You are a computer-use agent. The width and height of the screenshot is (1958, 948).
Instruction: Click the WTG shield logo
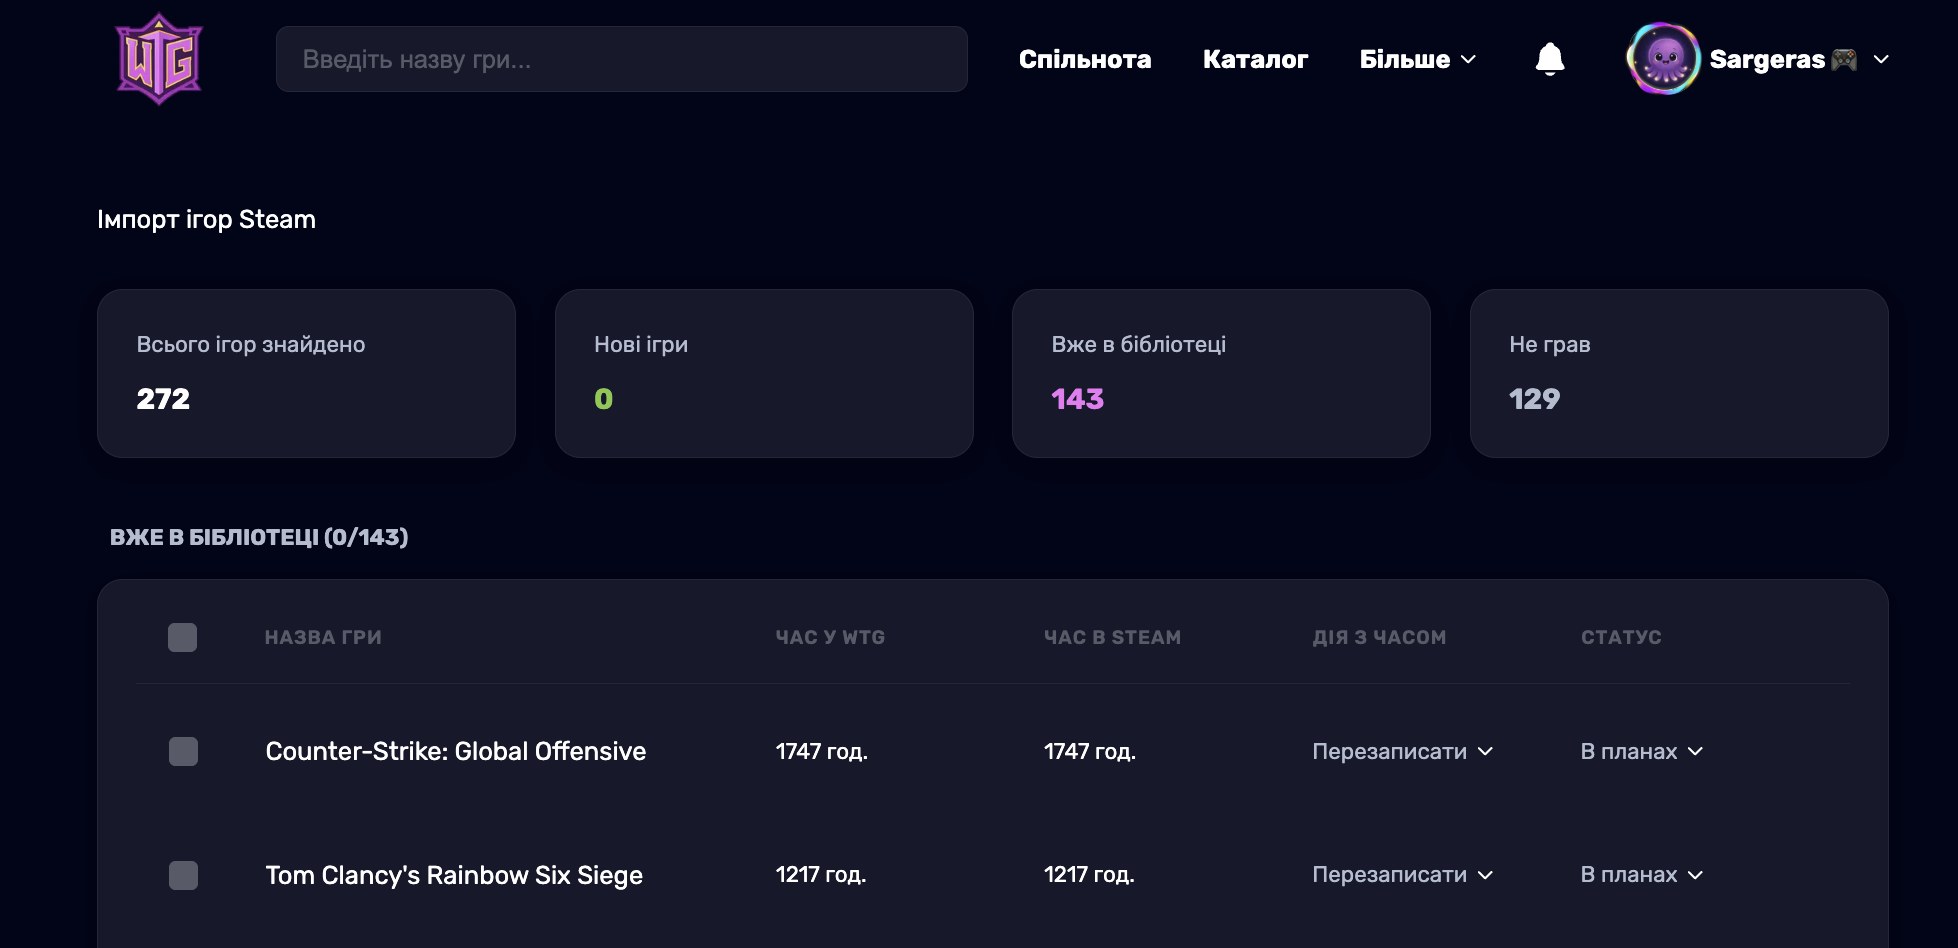159,58
